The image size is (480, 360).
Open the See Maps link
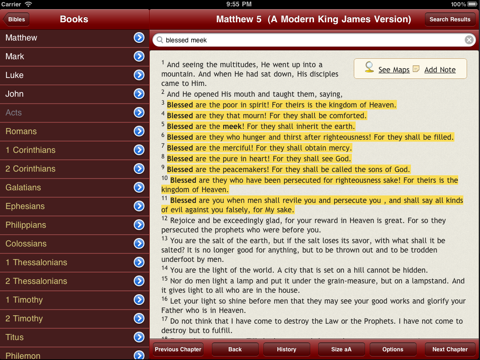(x=394, y=70)
